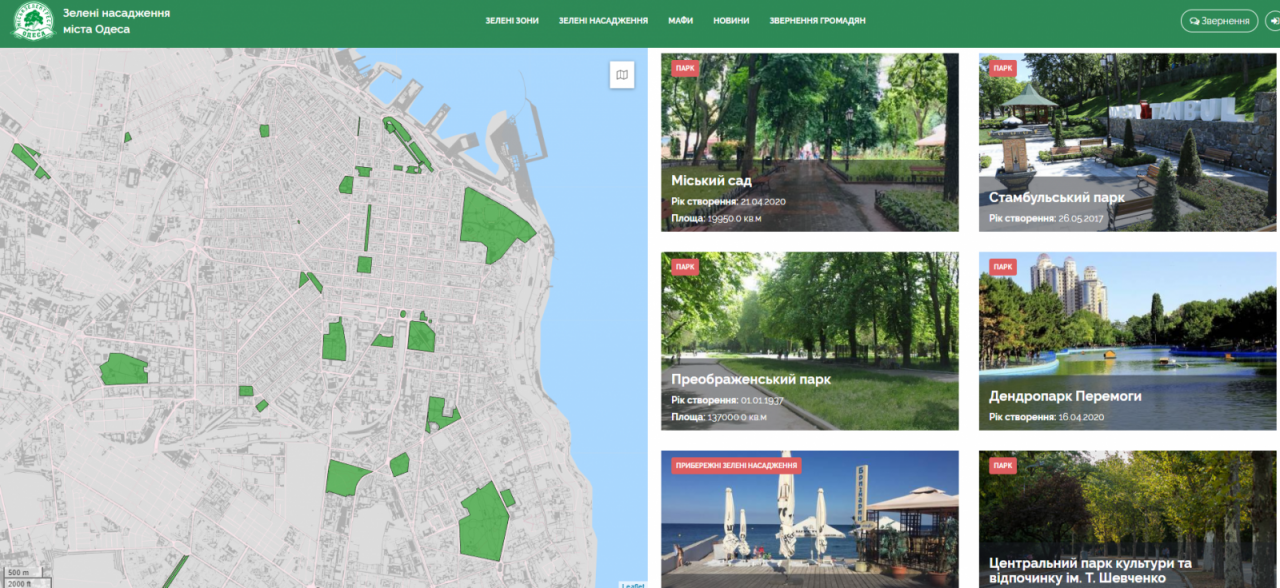This screenshot has height=588, width=1280.
Task: Click the chat bubbles icon in Звернення button
Action: pos(1194,21)
